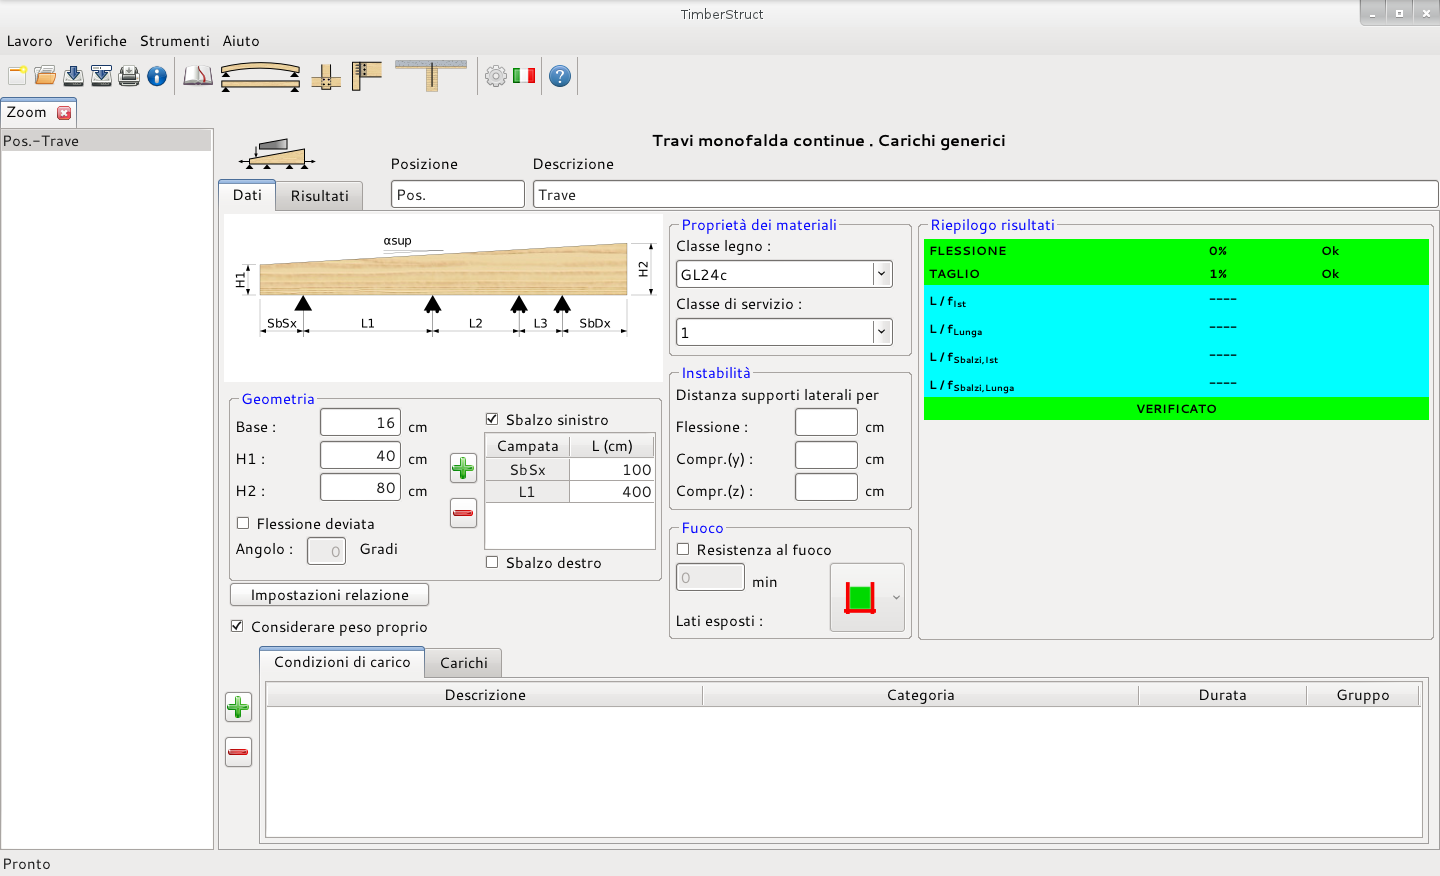Image resolution: width=1440 pixels, height=876 pixels.
Task: Open a file with the folder icon
Action: (45, 76)
